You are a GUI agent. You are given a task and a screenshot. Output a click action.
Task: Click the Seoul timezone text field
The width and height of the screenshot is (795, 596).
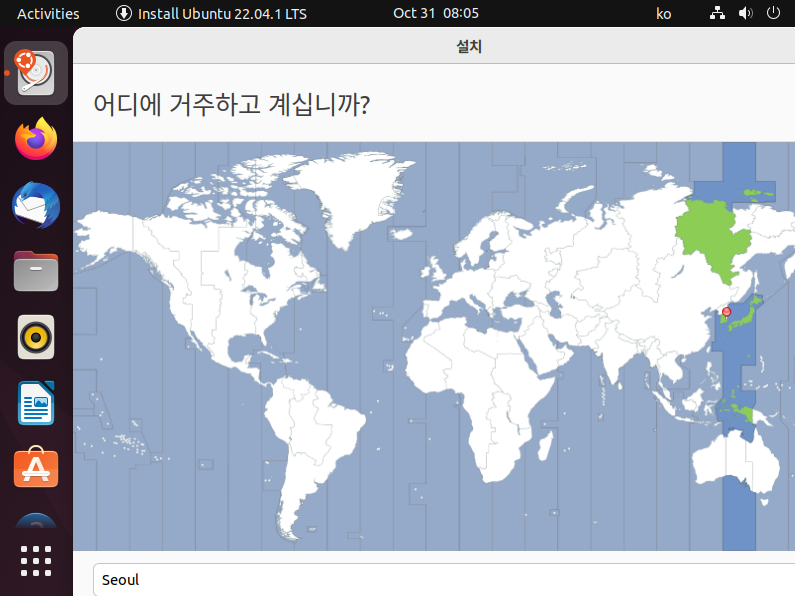click(444, 579)
